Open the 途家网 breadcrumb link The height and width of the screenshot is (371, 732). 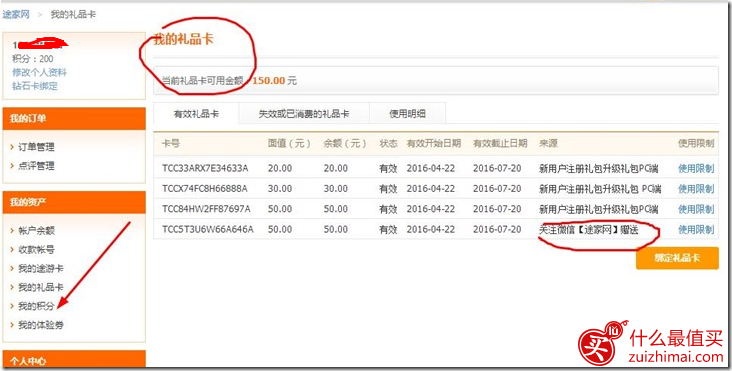coord(16,14)
